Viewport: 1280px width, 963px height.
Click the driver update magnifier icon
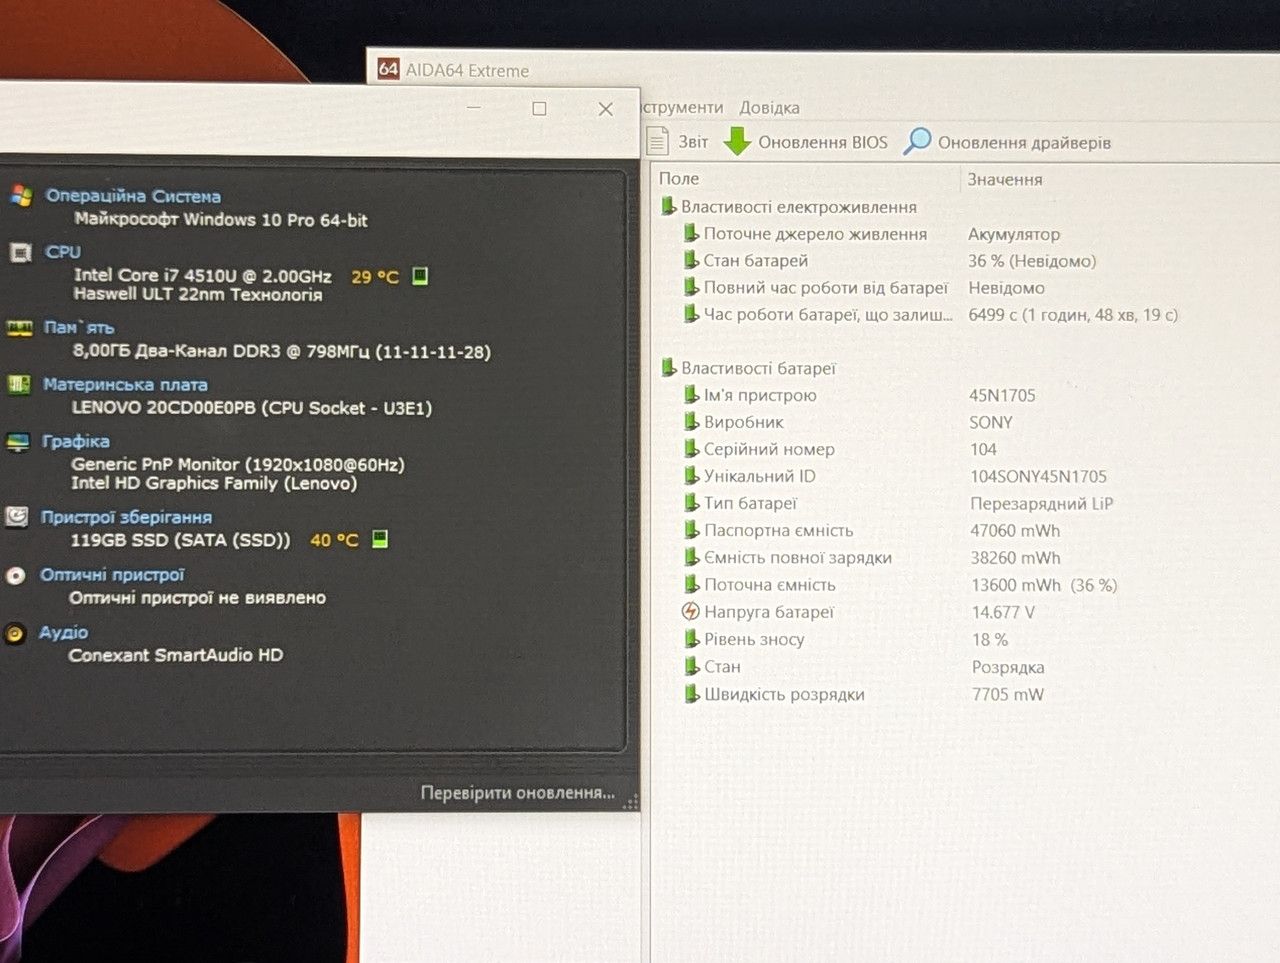(x=917, y=141)
